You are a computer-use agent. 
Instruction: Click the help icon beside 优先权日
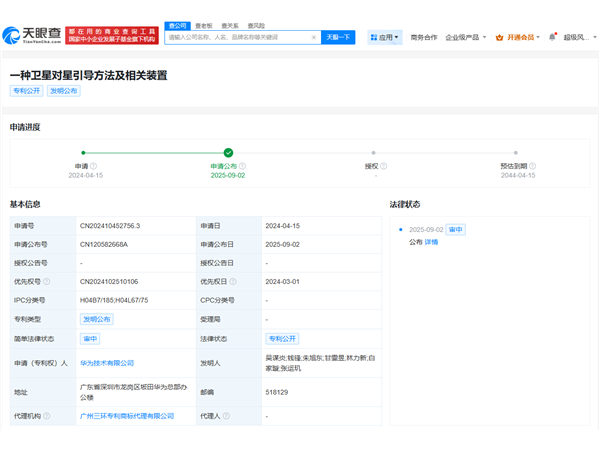(233, 282)
